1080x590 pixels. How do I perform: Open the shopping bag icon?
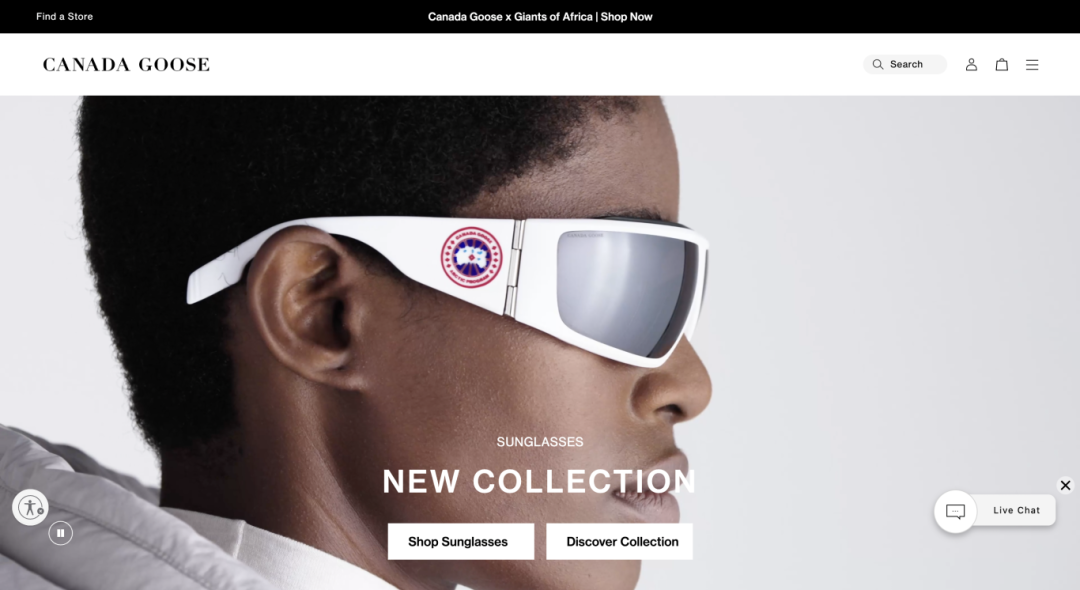(x=1001, y=64)
